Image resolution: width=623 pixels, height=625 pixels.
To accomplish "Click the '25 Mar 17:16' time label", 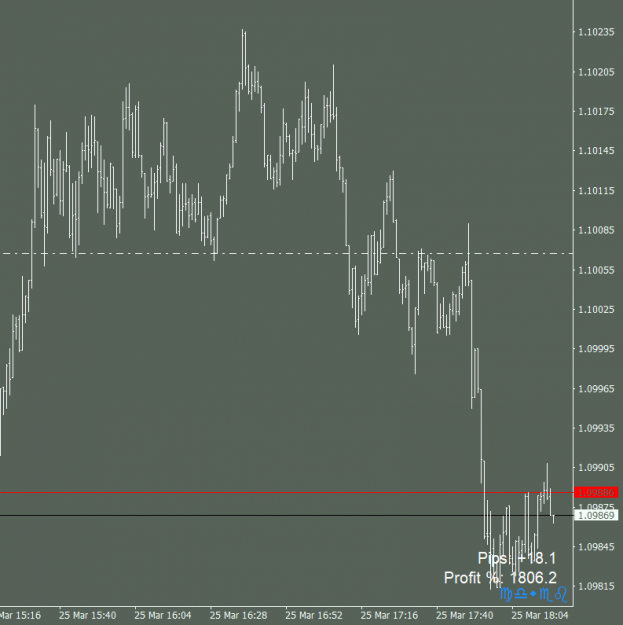I will point(389,615).
